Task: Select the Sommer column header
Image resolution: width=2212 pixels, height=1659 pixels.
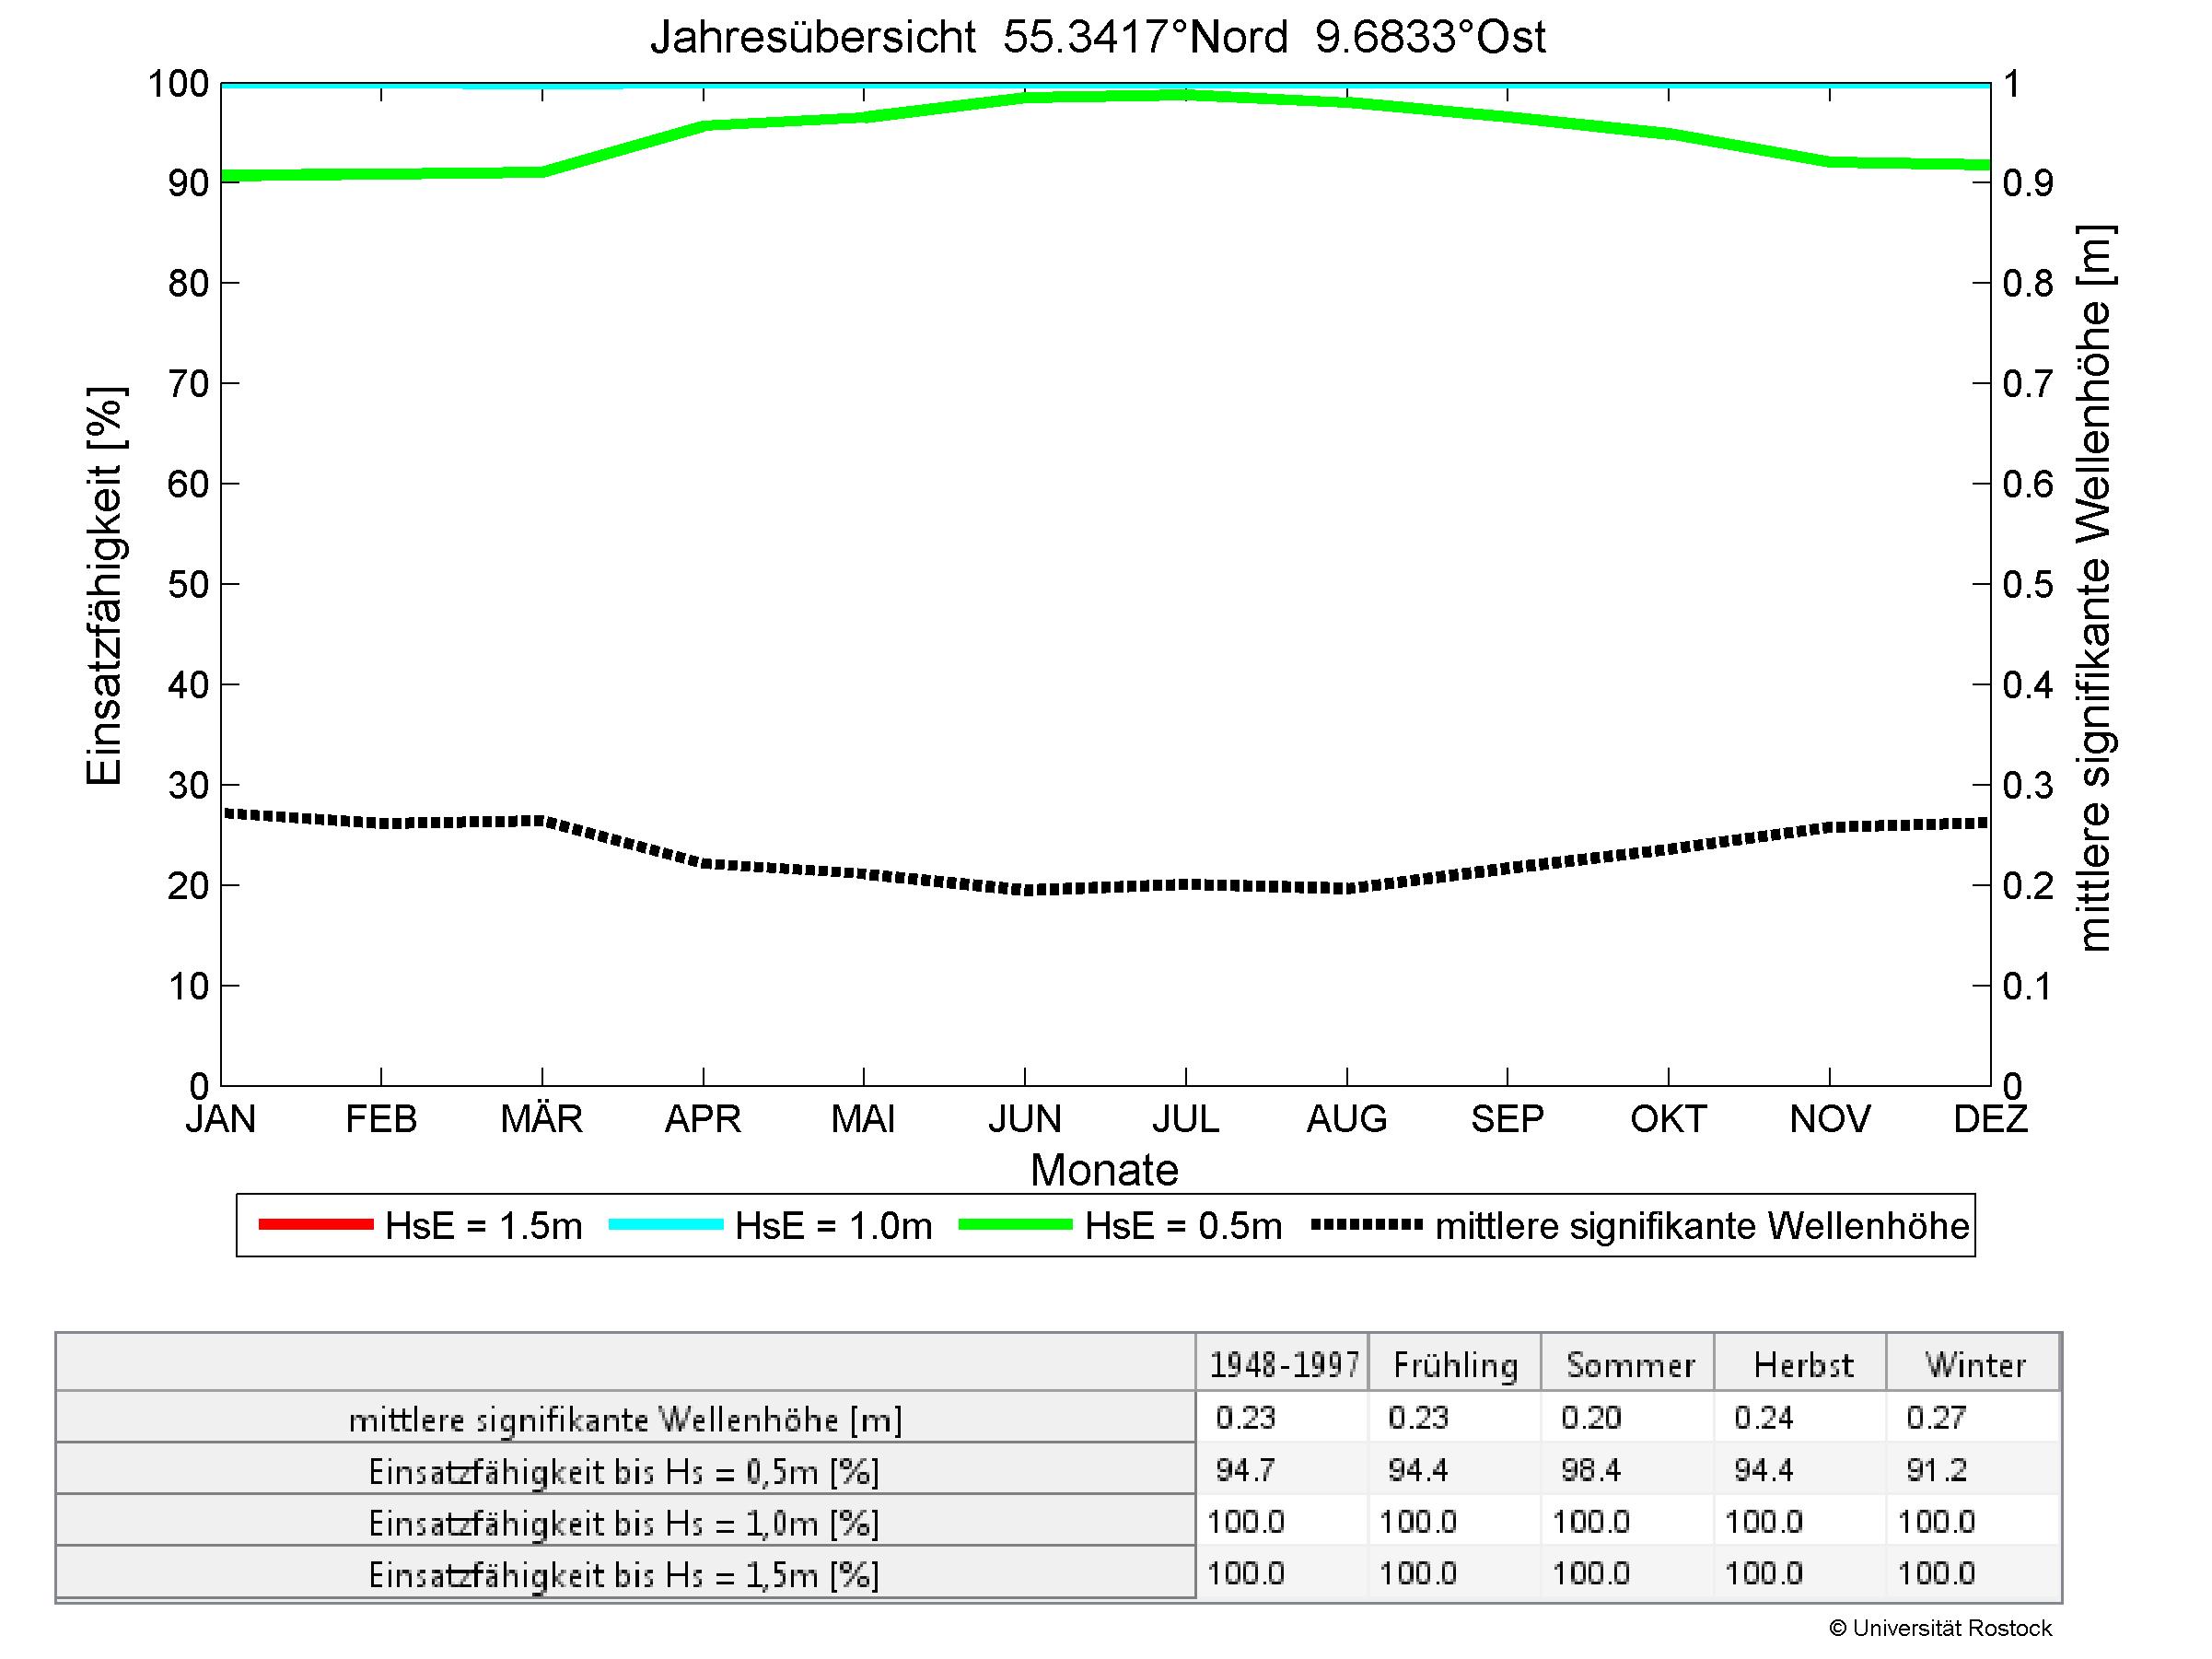Action: click(1629, 1365)
